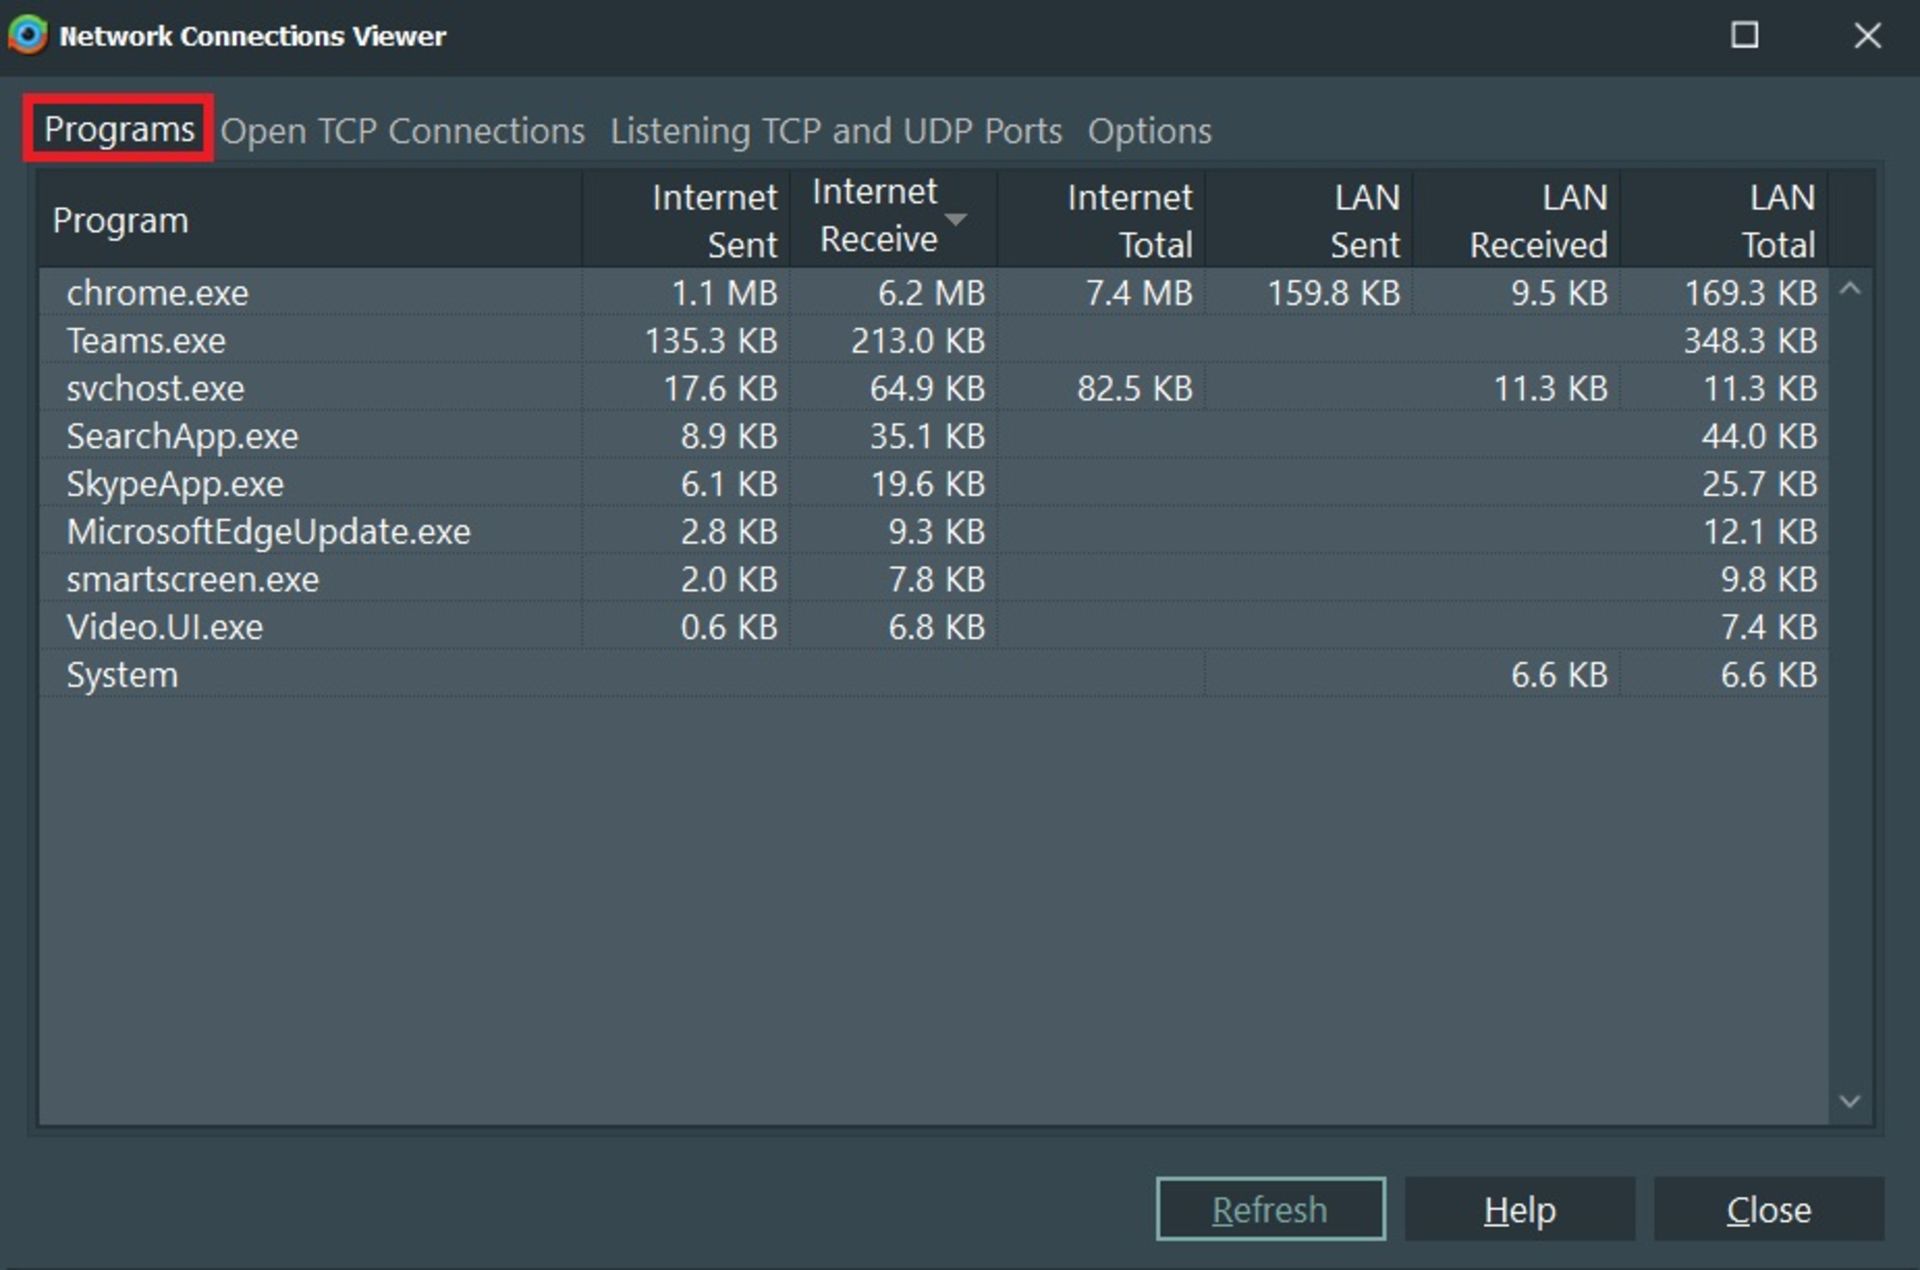Click Teams.exe value 213.0 KB
The height and width of the screenshot is (1270, 1920).
click(x=918, y=341)
